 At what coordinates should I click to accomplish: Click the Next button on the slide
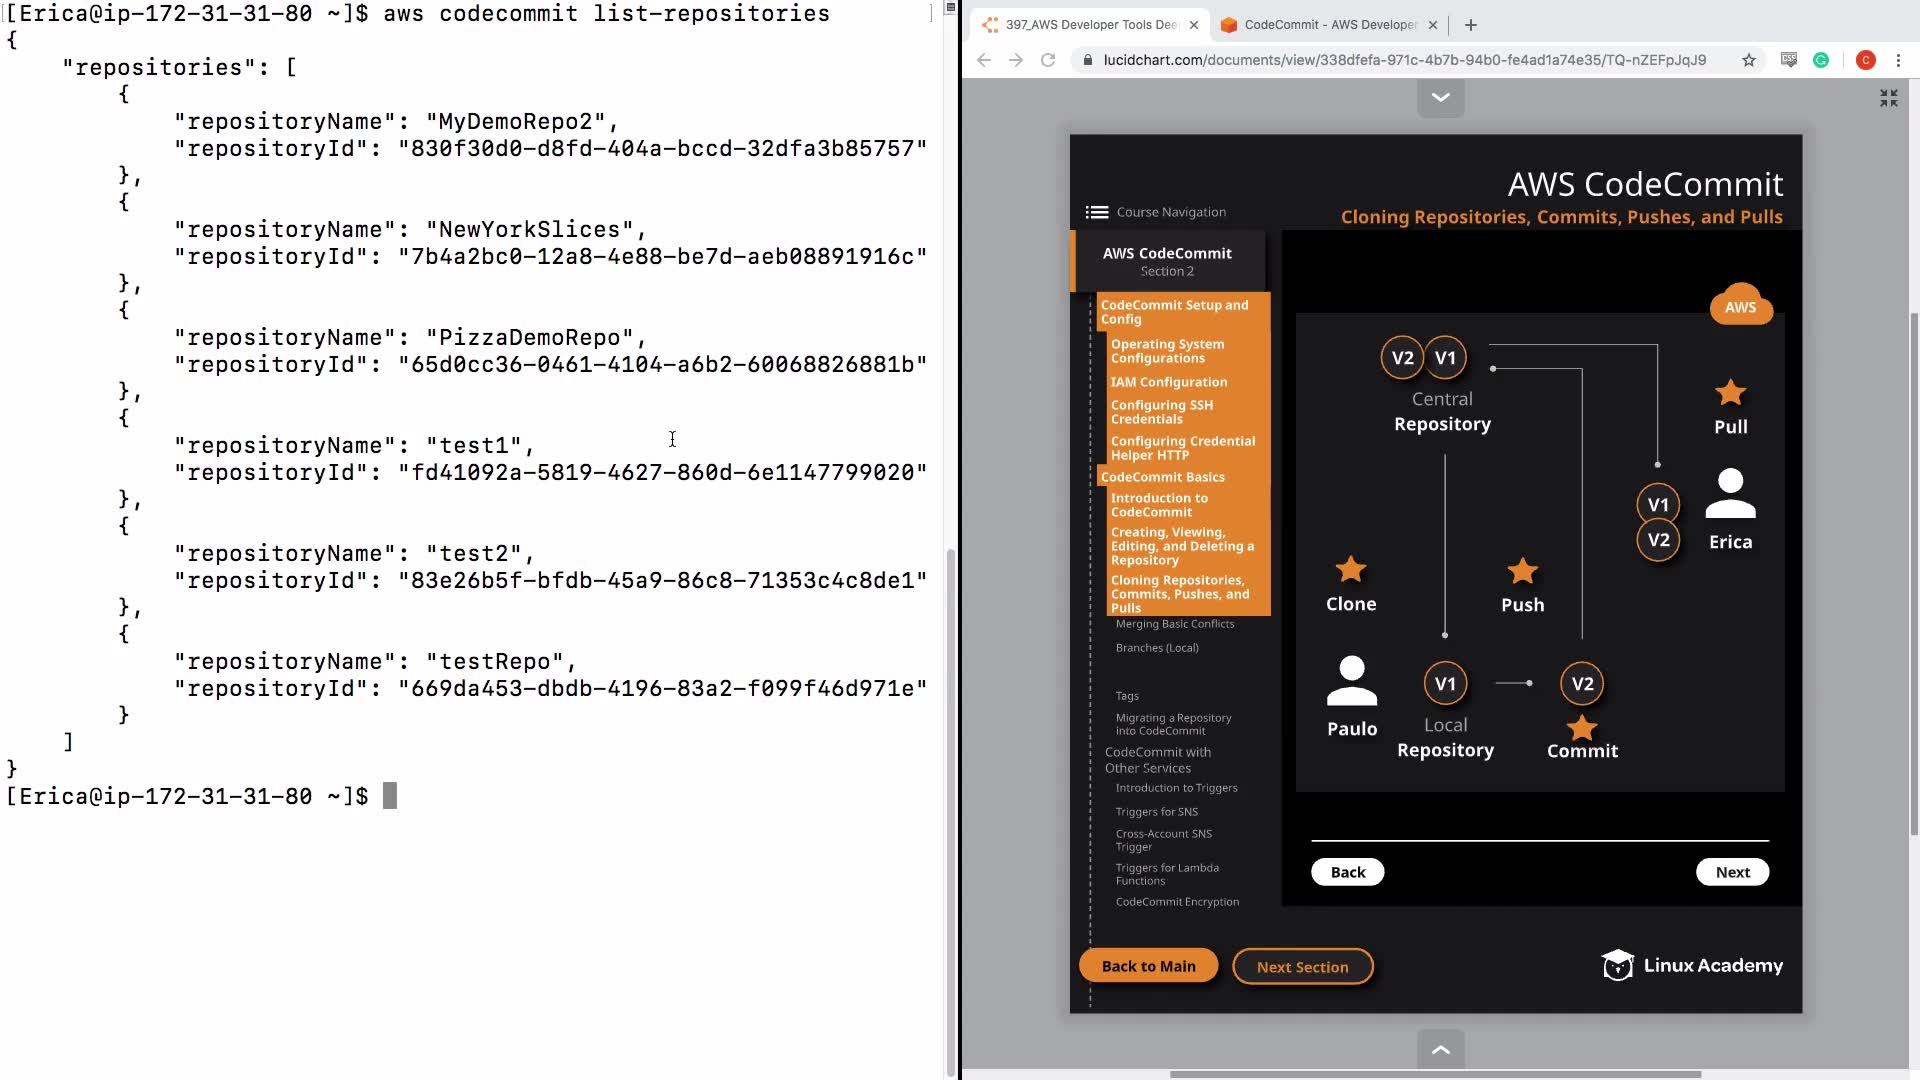(x=1732, y=872)
